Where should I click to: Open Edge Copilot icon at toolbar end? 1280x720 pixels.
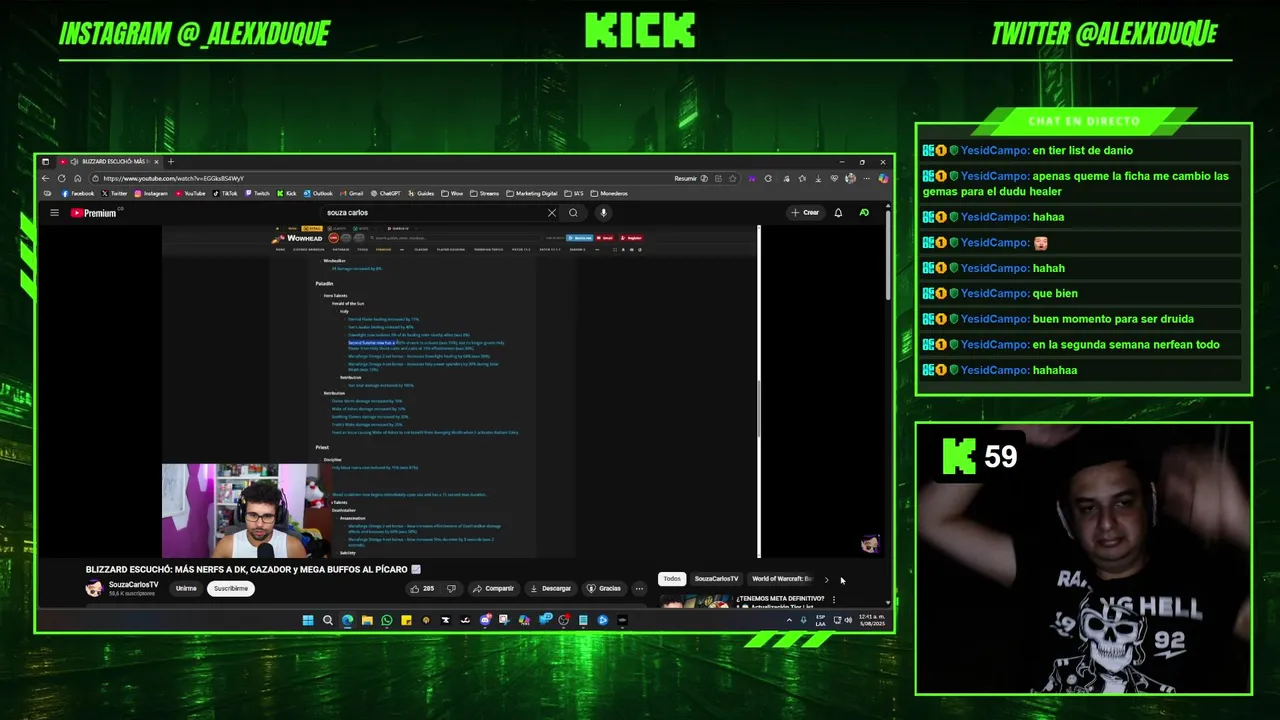click(883, 178)
